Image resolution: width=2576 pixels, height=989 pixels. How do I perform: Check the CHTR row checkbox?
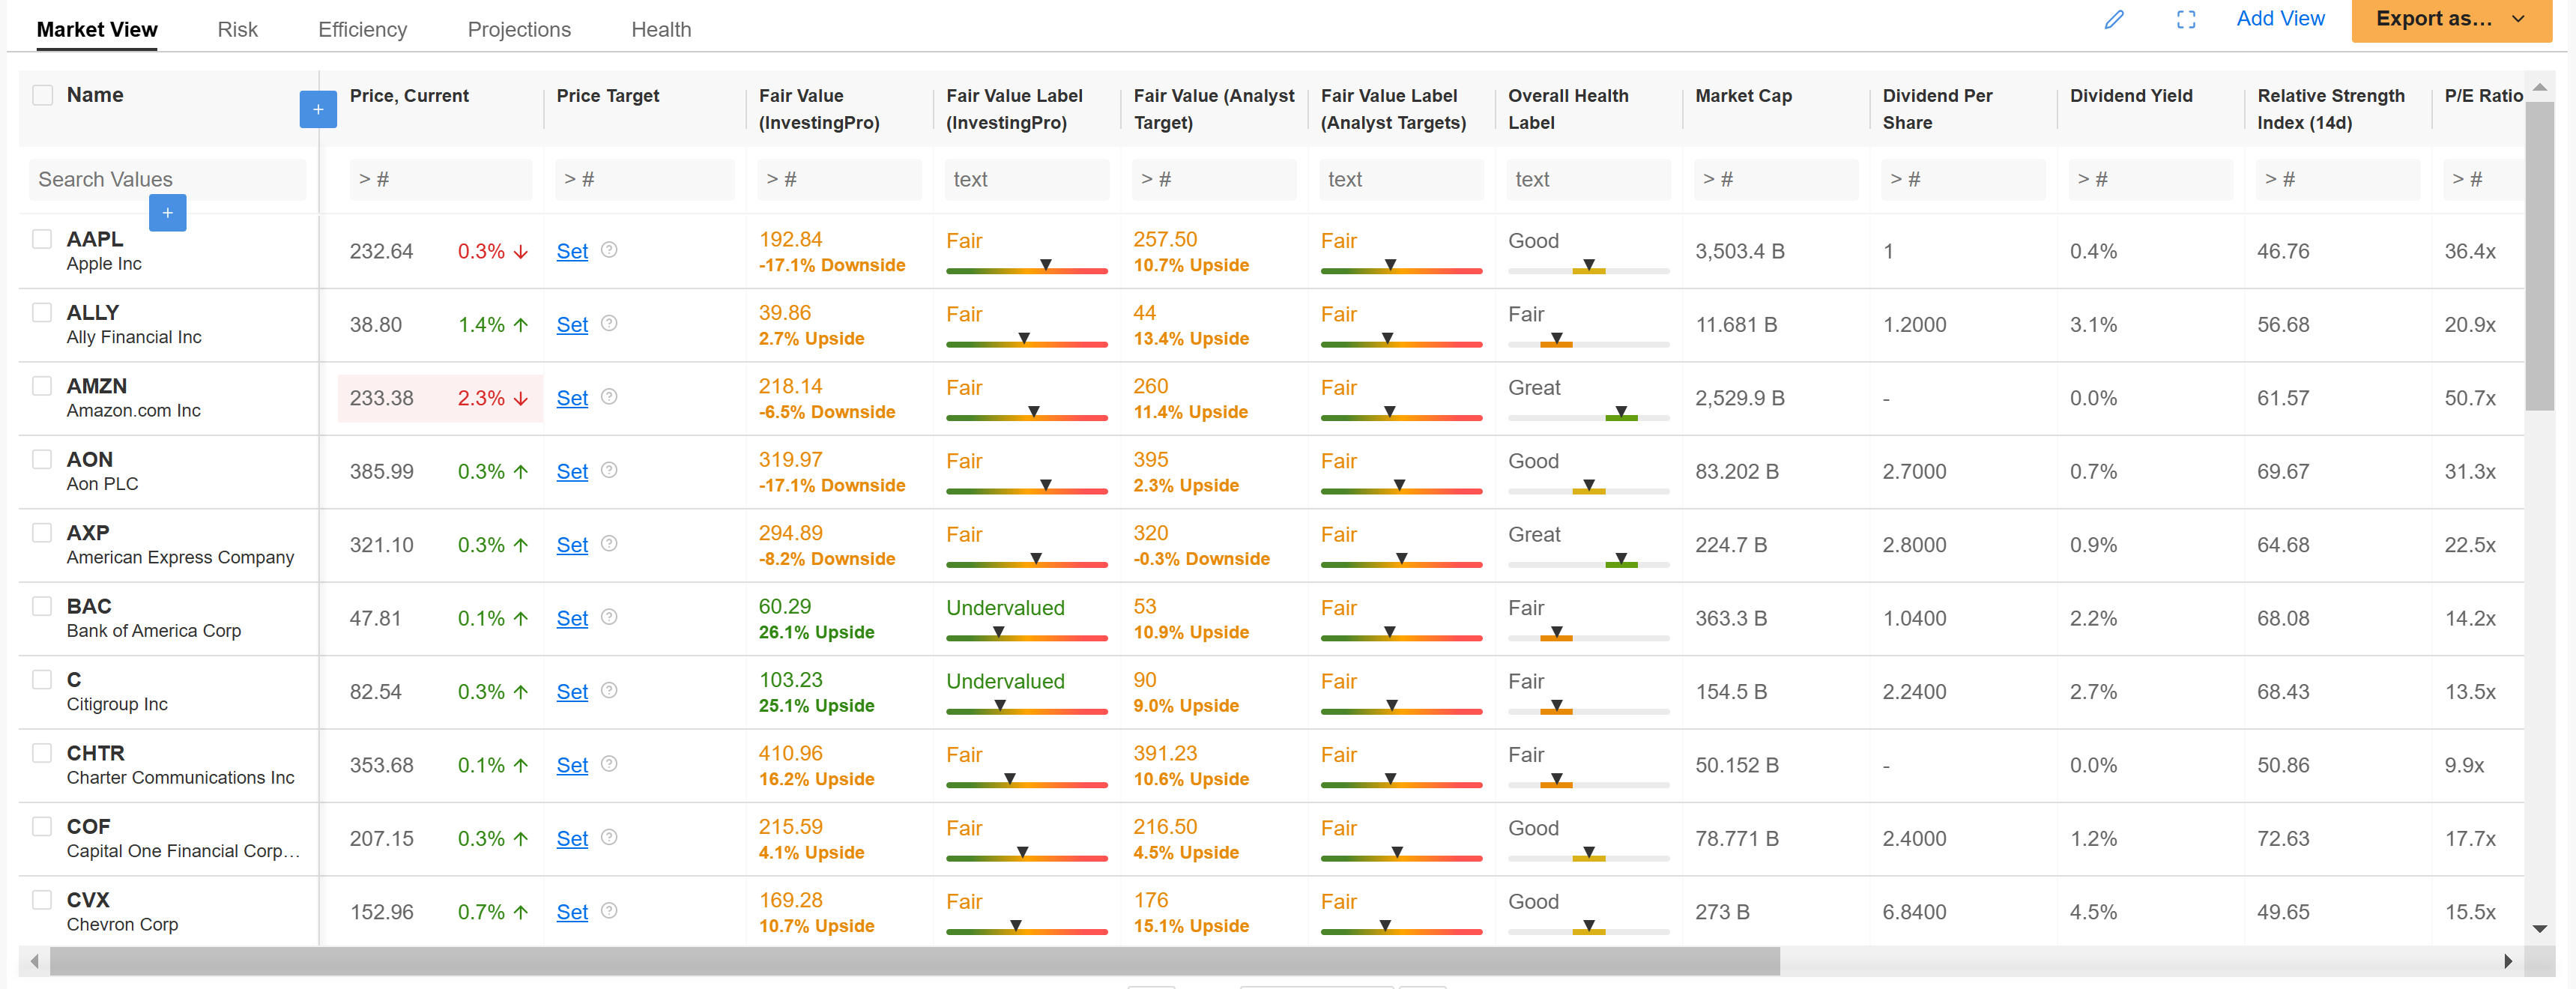point(42,752)
